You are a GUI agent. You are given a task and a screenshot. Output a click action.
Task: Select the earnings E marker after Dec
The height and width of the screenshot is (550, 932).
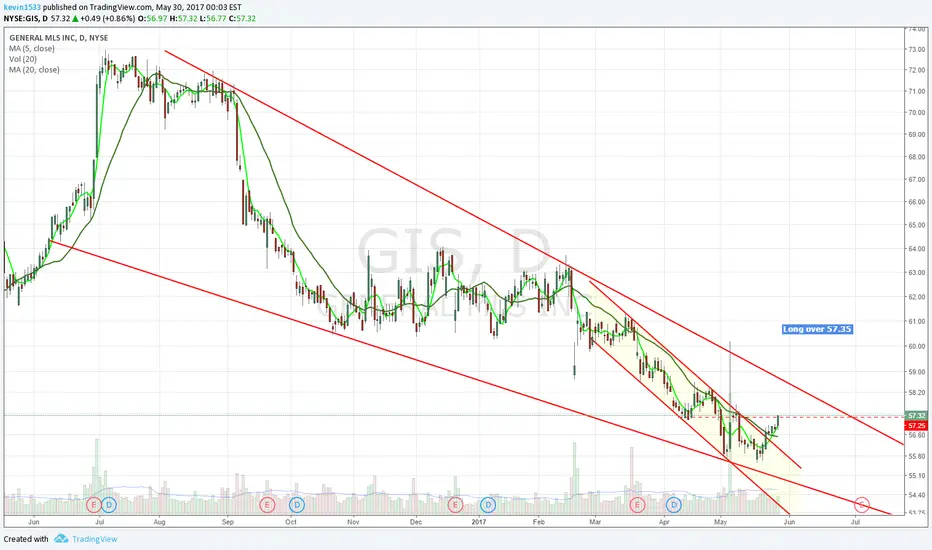(455, 505)
